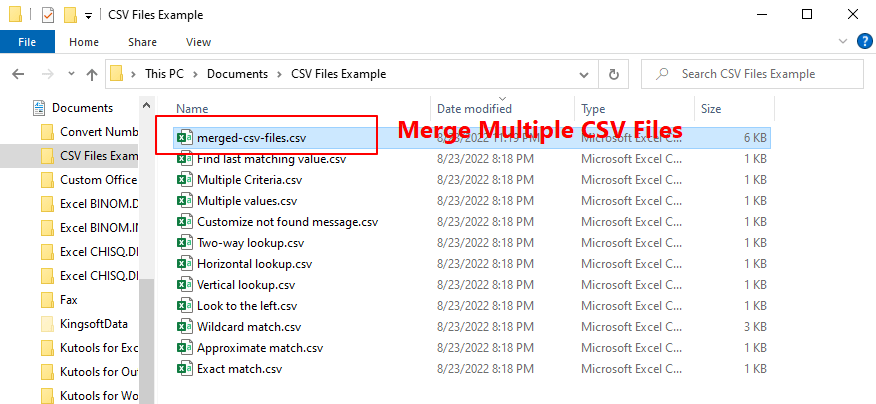Switch to the View ribbon tab
Viewport: 876px width, 404px height.
click(x=198, y=42)
